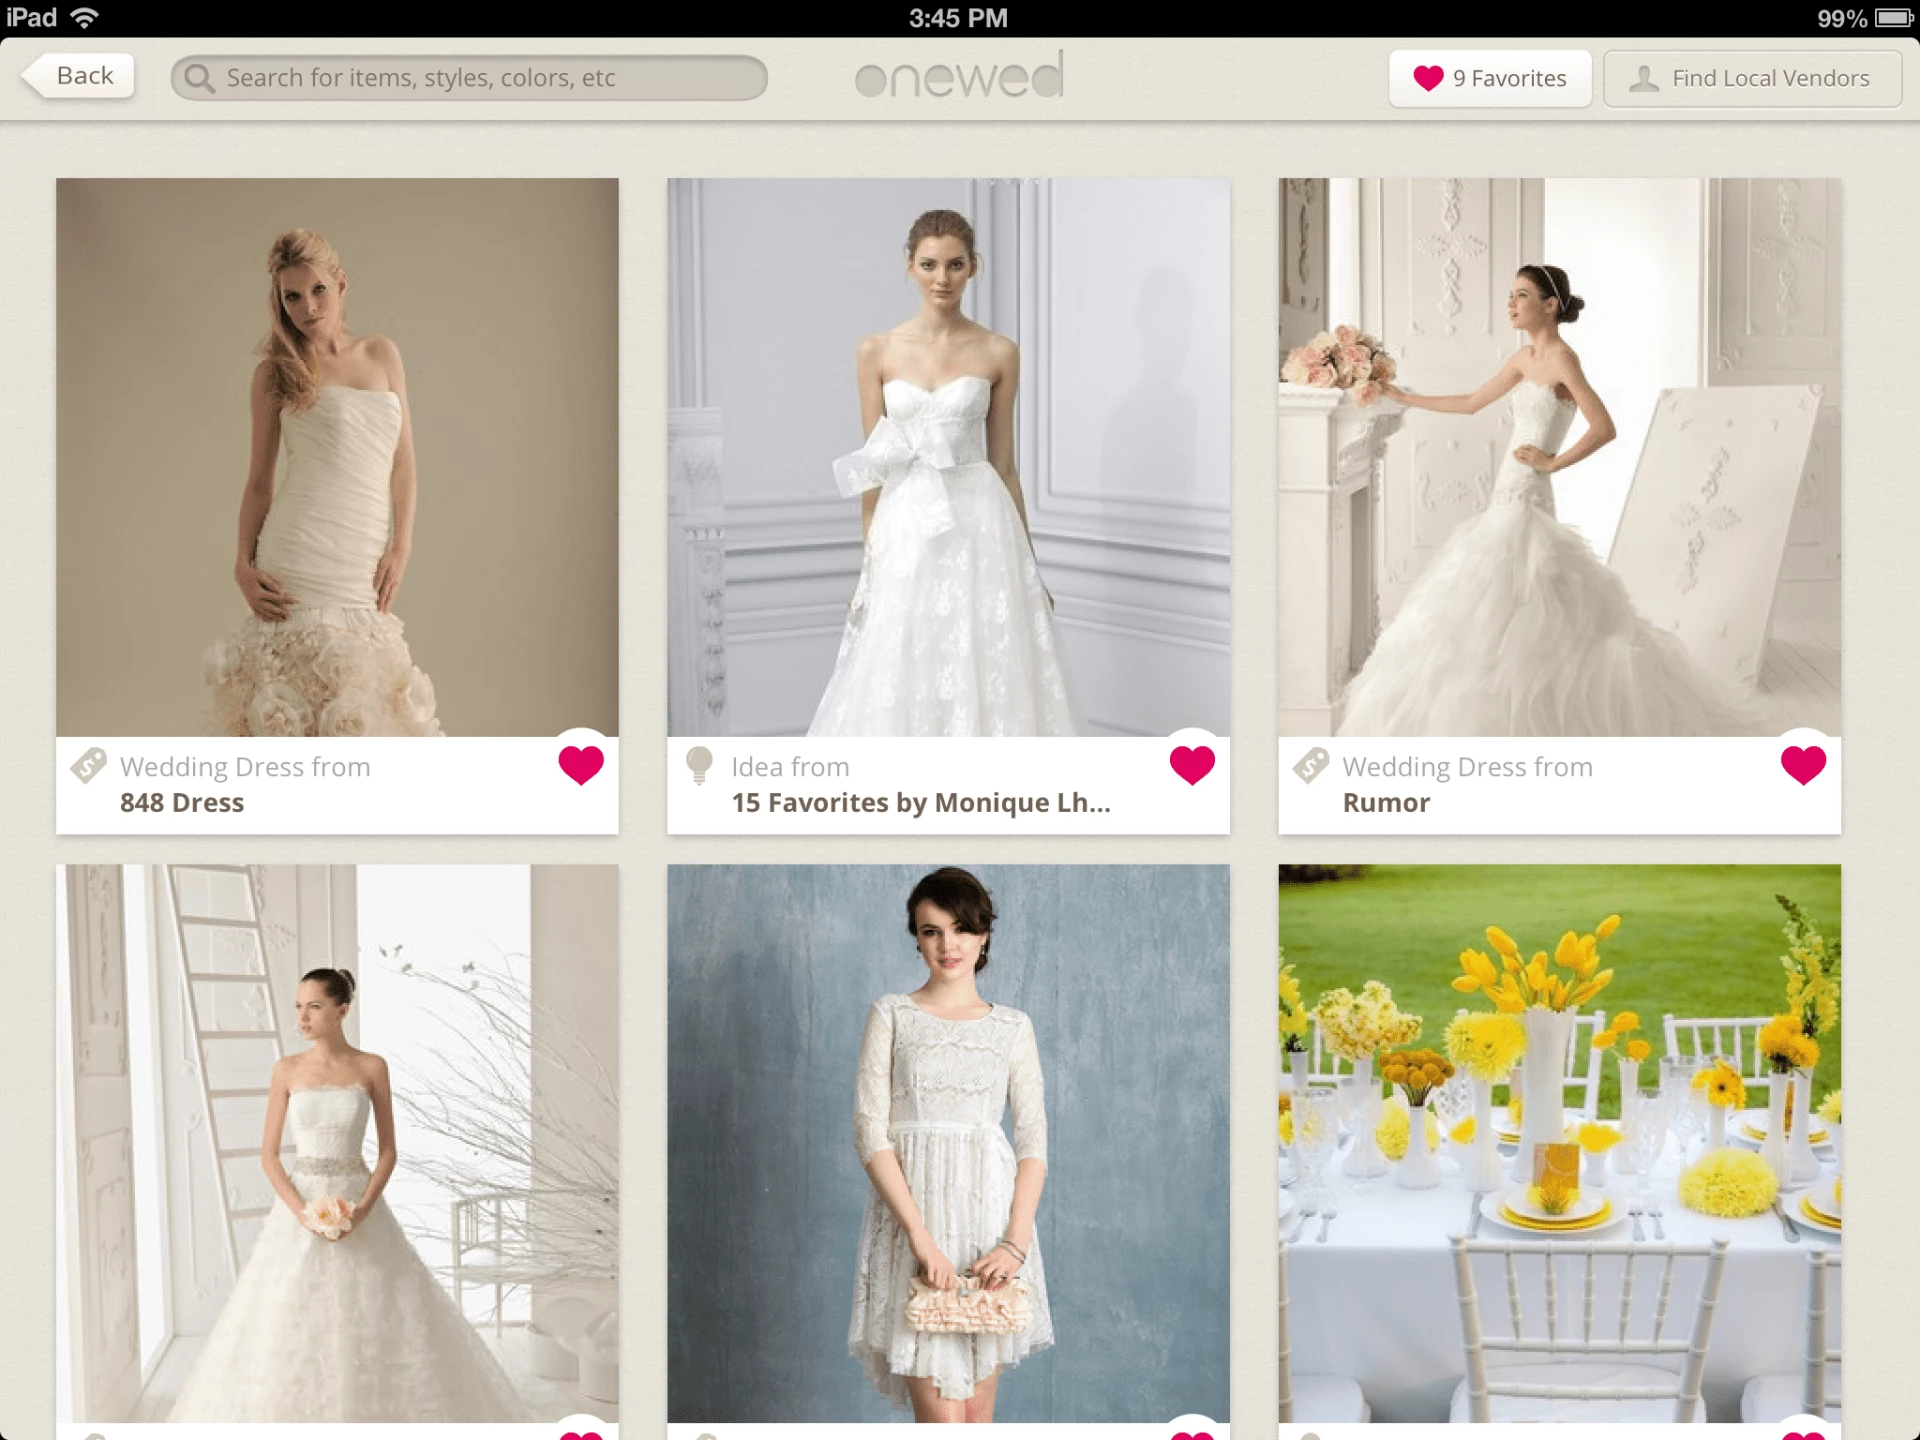Viewport: 1920px width, 1440px height.
Task: Click price tag icon on 848 Dress
Action: tap(88, 766)
